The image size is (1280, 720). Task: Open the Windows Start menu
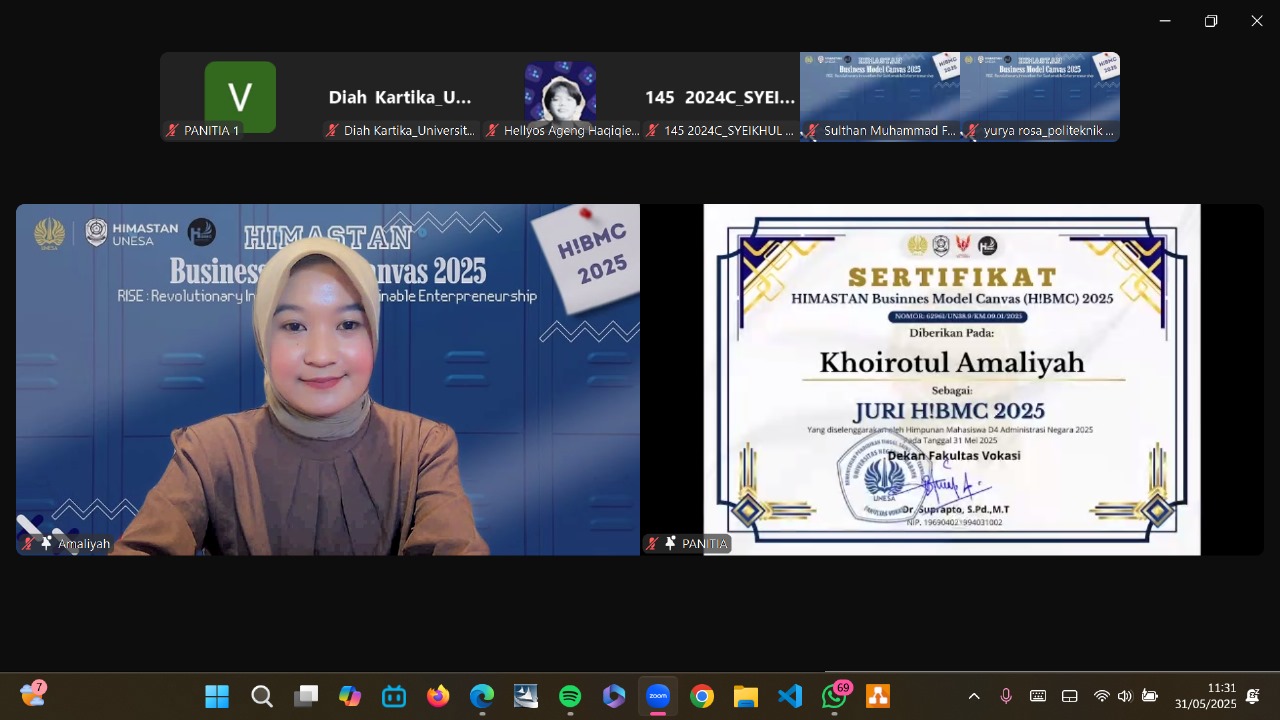pyautogui.click(x=217, y=696)
